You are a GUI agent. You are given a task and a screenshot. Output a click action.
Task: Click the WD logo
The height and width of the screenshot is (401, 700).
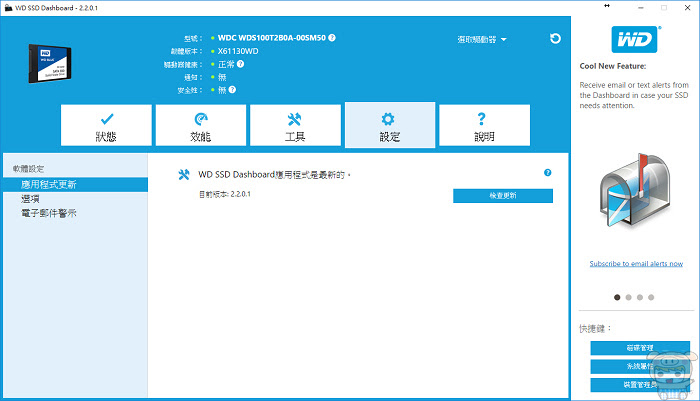pos(634,39)
